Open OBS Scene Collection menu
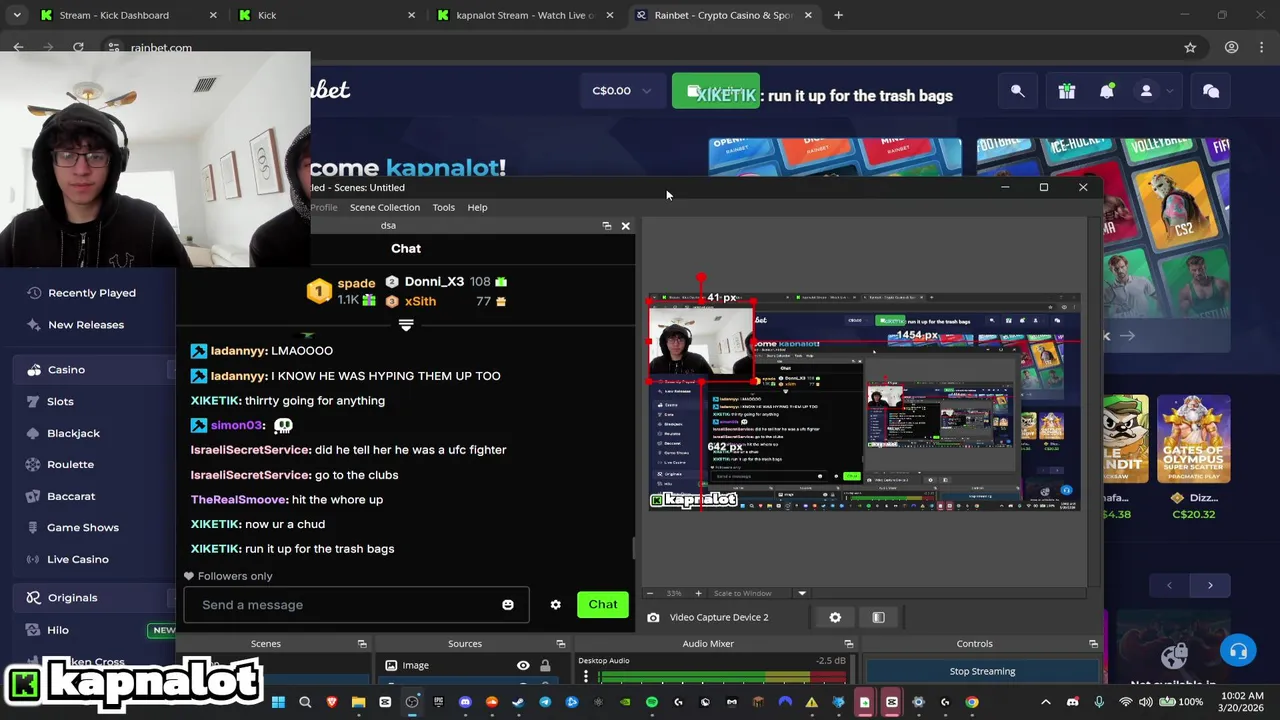 (385, 207)
